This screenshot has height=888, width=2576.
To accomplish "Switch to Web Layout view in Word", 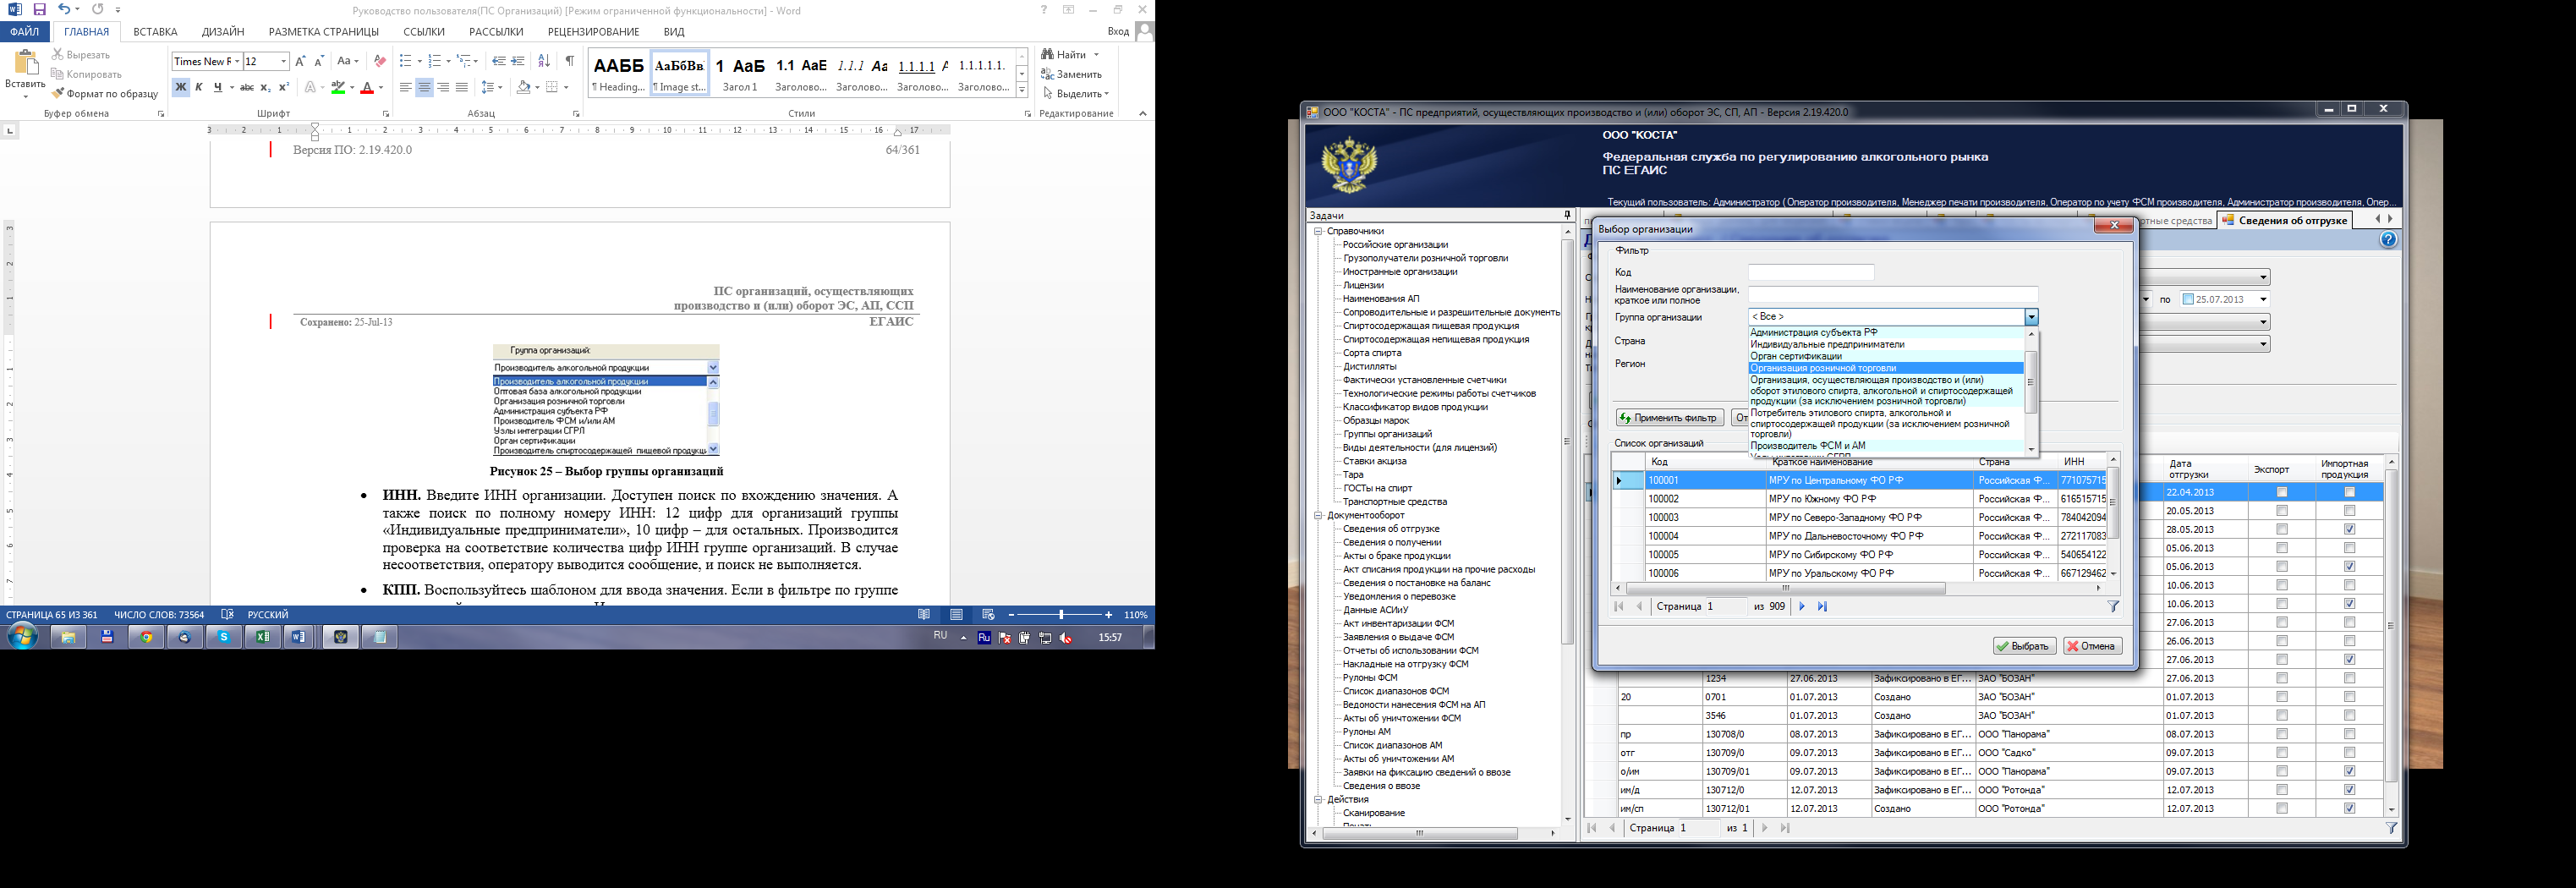I will click(x=988, y=615).
